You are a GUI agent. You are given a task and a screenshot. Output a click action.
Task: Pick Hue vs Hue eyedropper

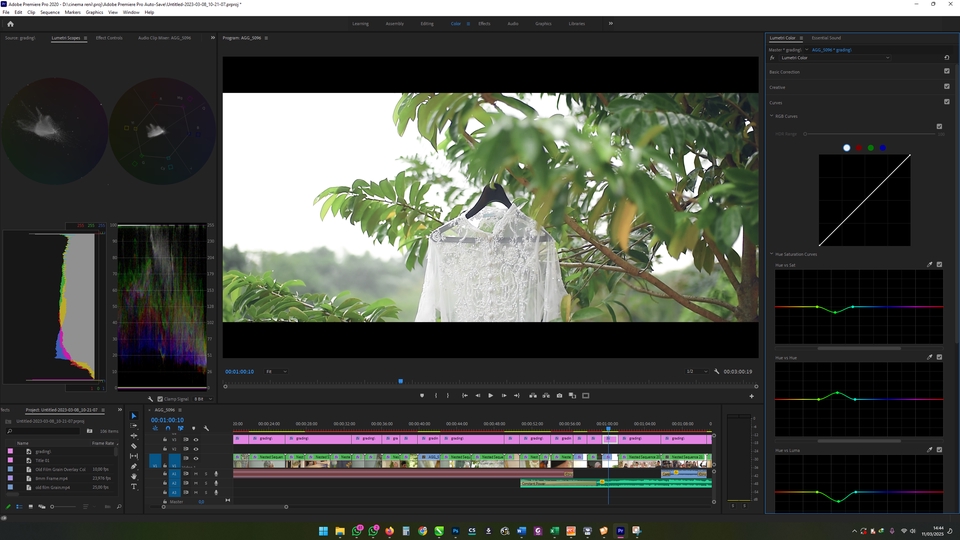[x=929, y=357]
